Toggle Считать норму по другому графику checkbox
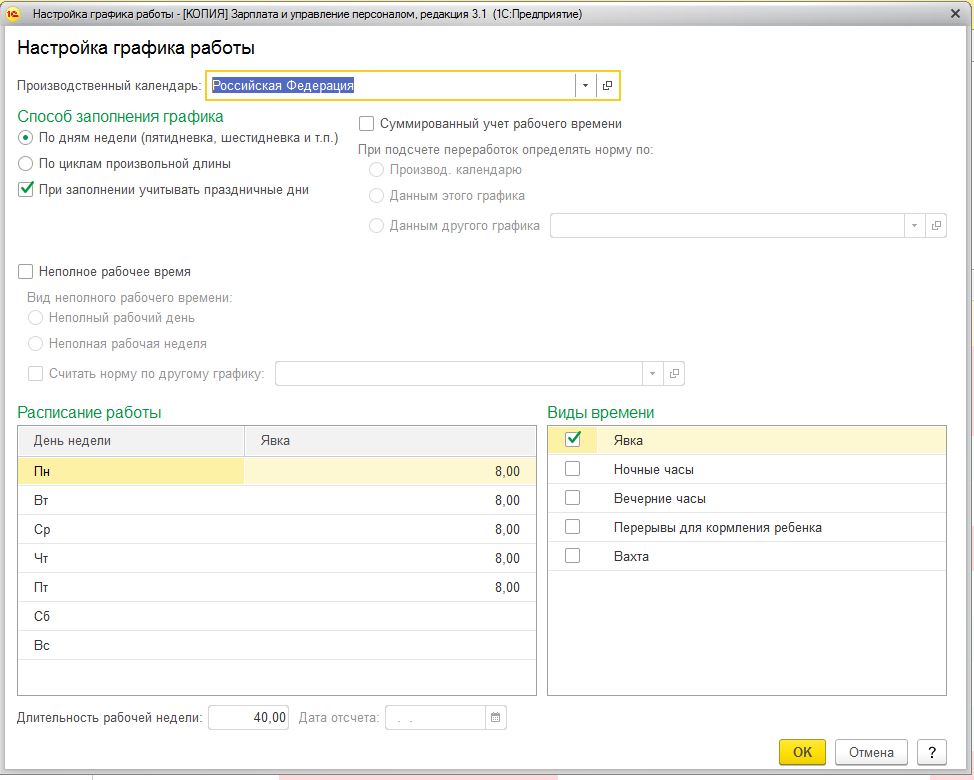Screen dimensions: 974x780 (x=35, y=373)
